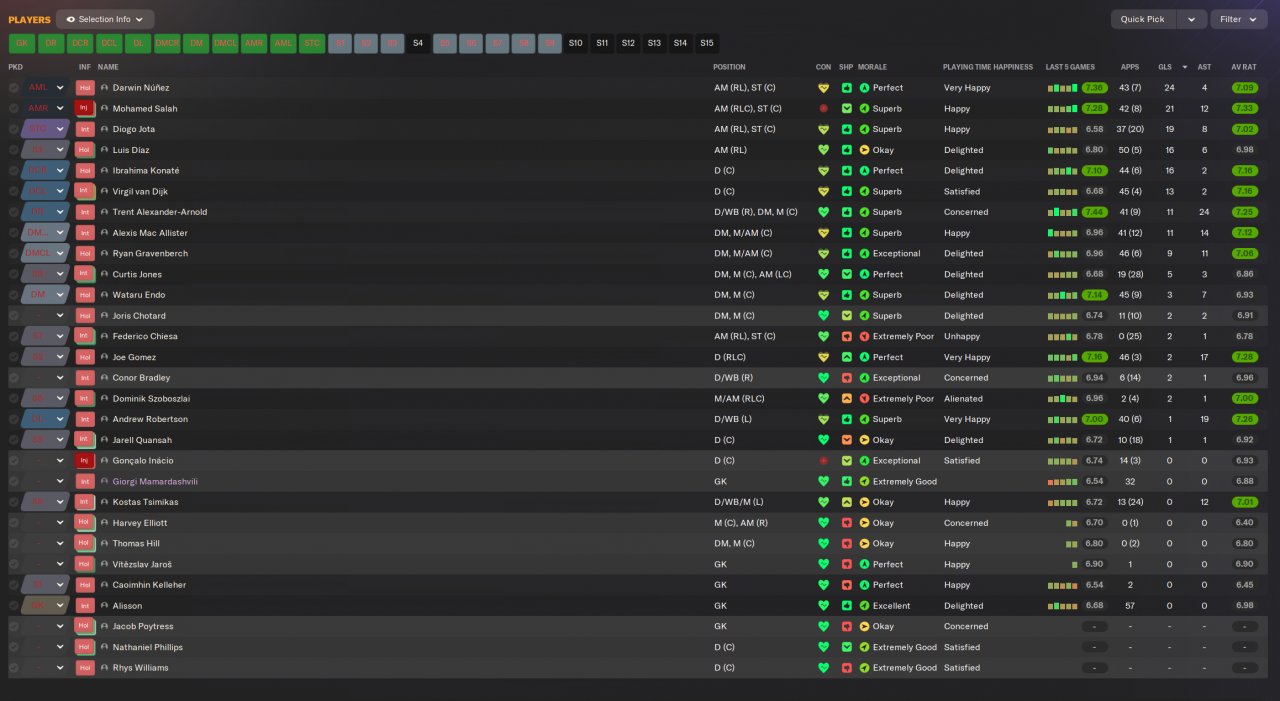Toggle picked checkmark for Joris Chotard
The image size is (1280, 701).
coord(14,316)
